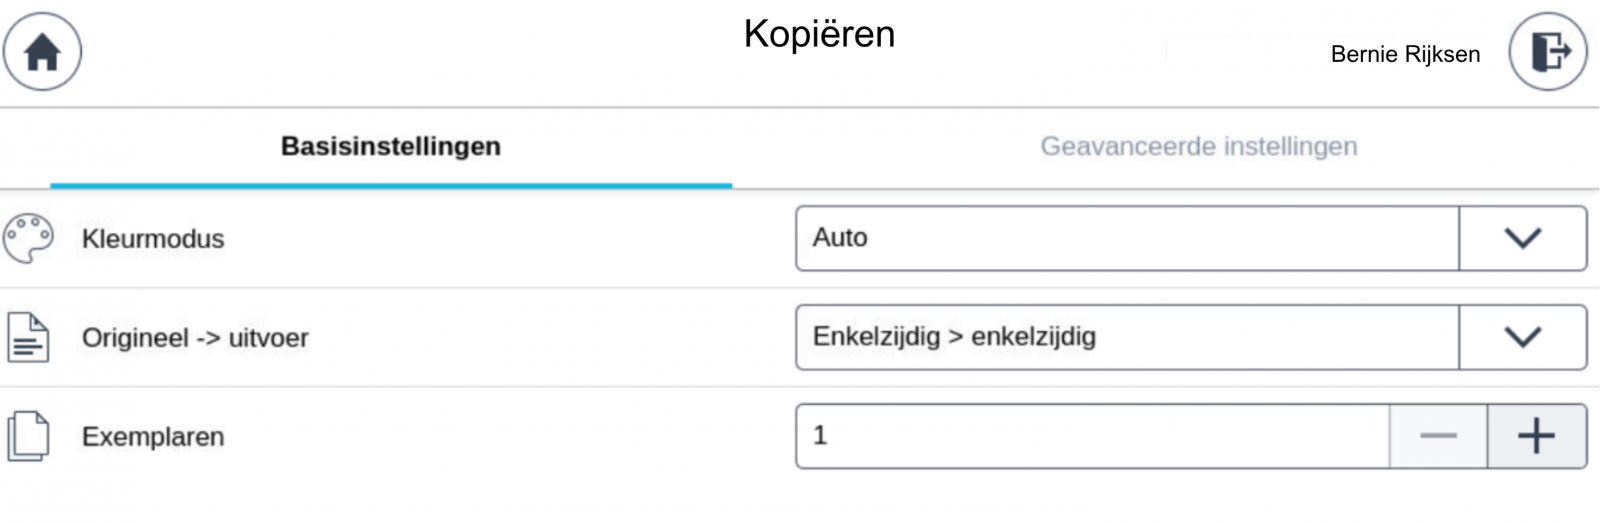The image size is (1600, 523).
Task: Expand the Origineel -> uitvoer chevron
Action: coord(1523,337)
